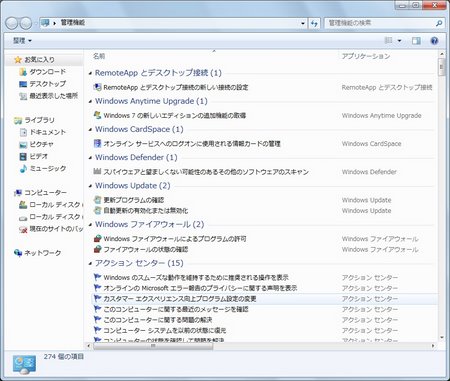Collapse the Windows Defender group
This screenshot has height=381, width=450.
pyautogui.click(x=90, y=158)
